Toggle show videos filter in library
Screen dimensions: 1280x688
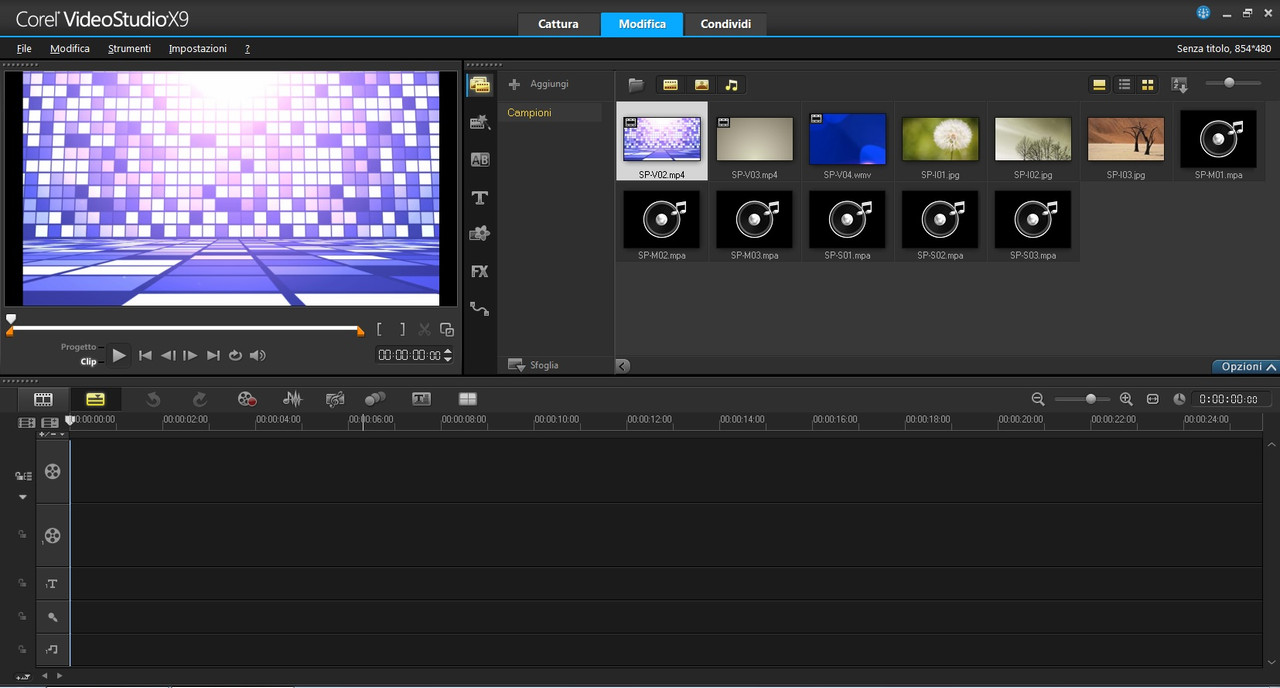[670, 85]
